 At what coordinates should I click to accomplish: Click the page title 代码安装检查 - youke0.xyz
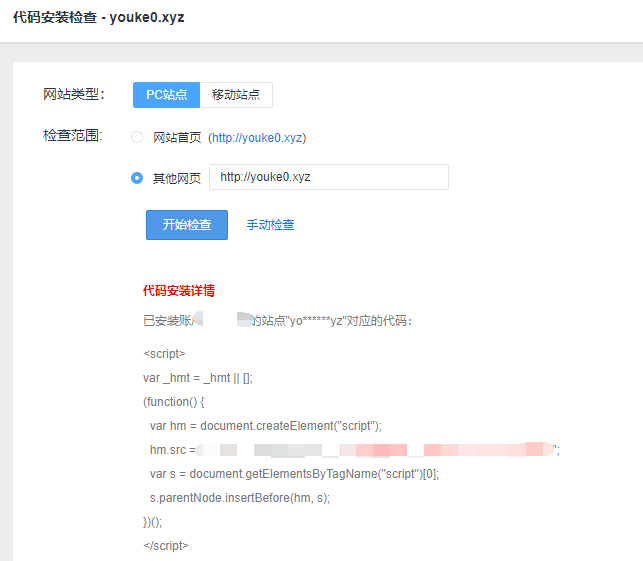(99, 18)
